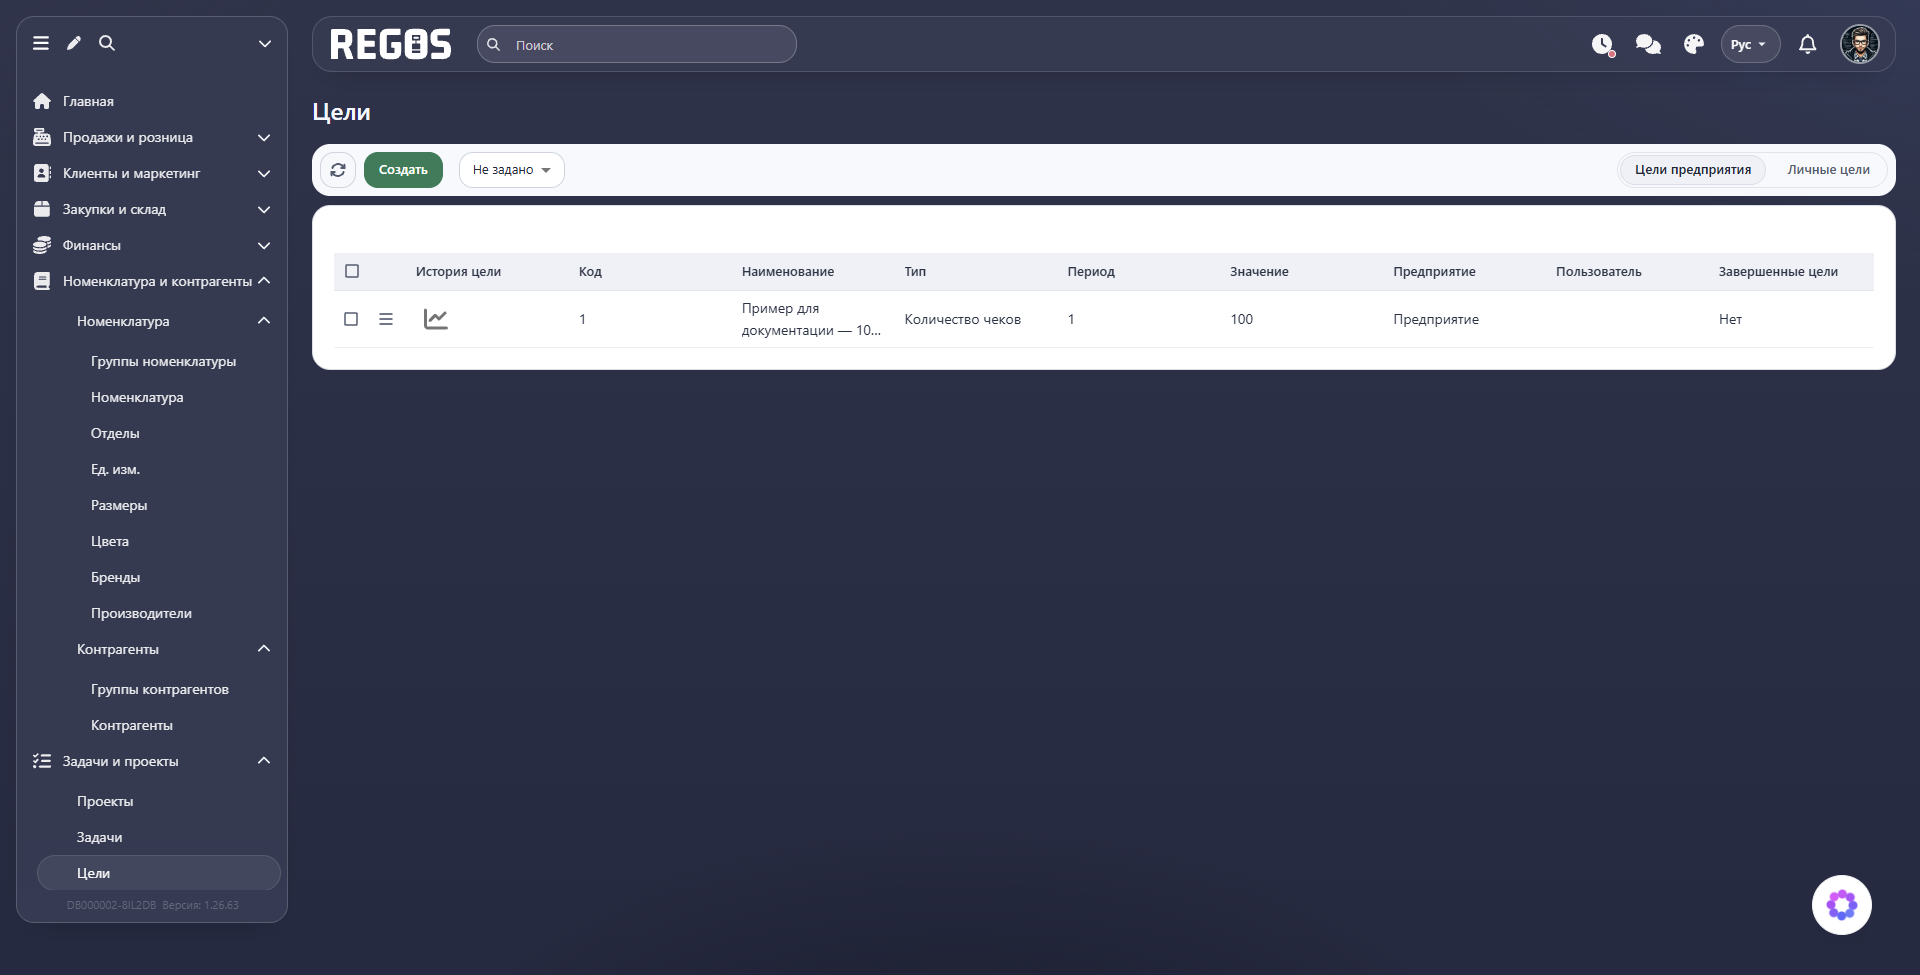Open the user avatar profile

click(x=1860, y=44)
